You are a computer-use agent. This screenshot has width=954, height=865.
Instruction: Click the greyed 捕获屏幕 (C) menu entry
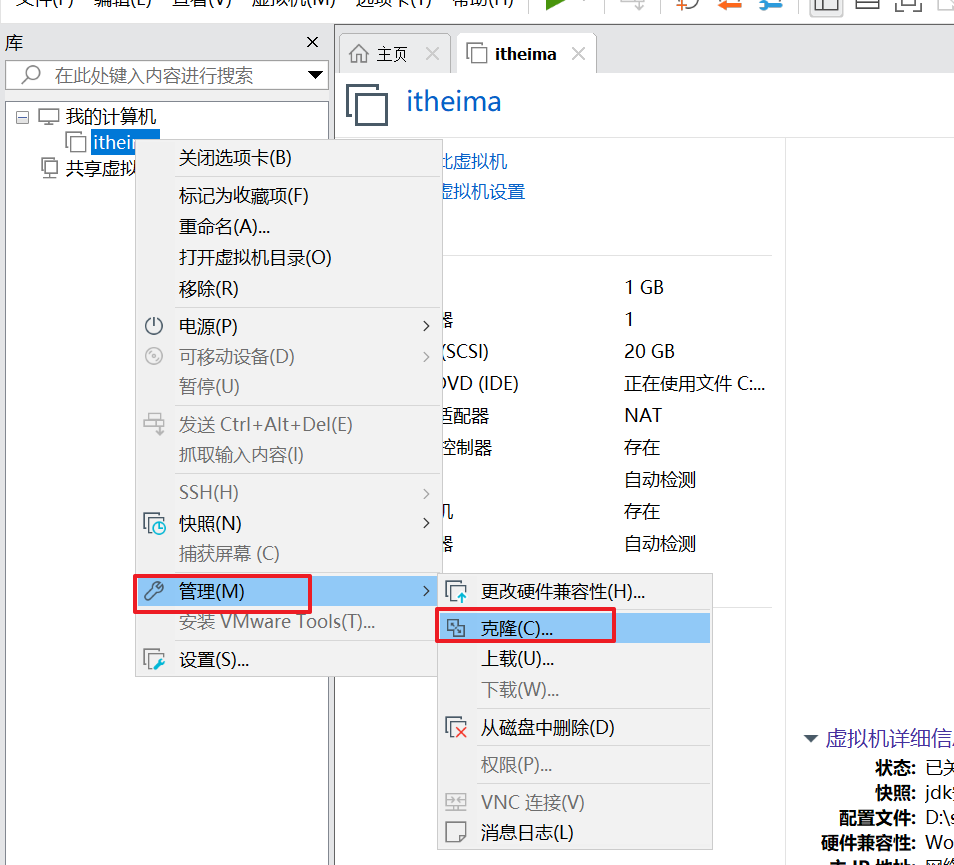click(x=288, y=554)
